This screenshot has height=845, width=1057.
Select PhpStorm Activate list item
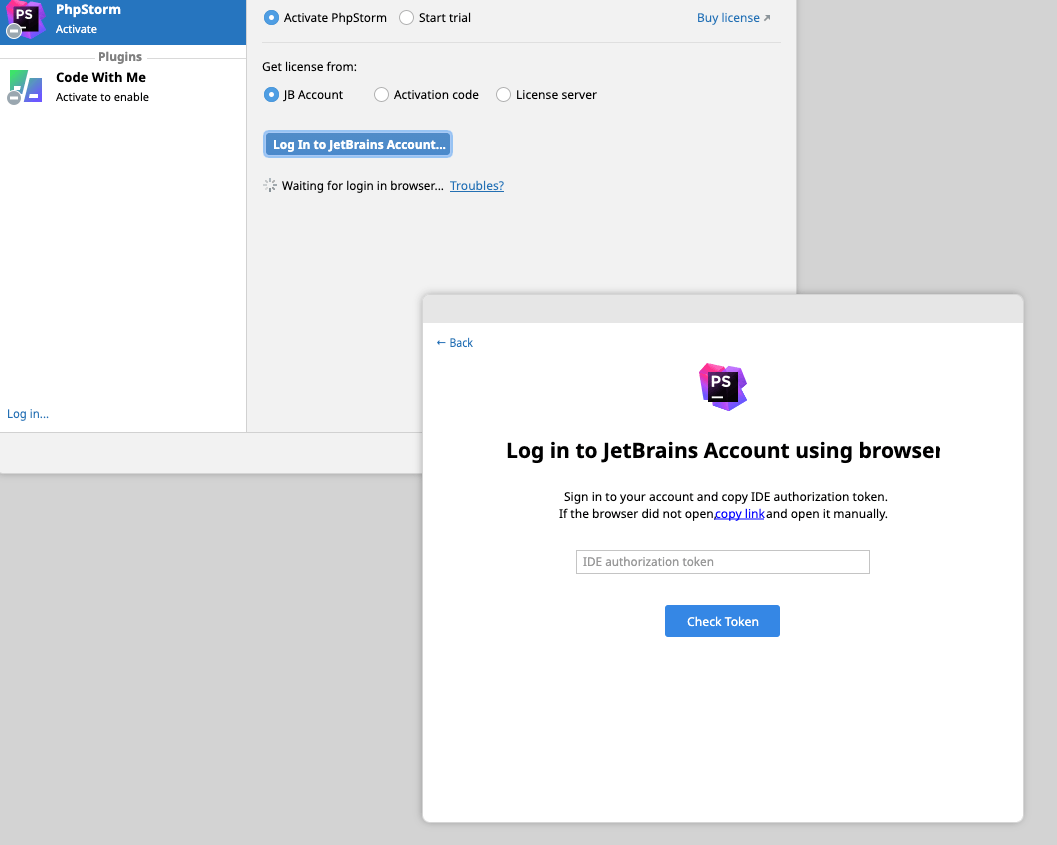[123, 20]
